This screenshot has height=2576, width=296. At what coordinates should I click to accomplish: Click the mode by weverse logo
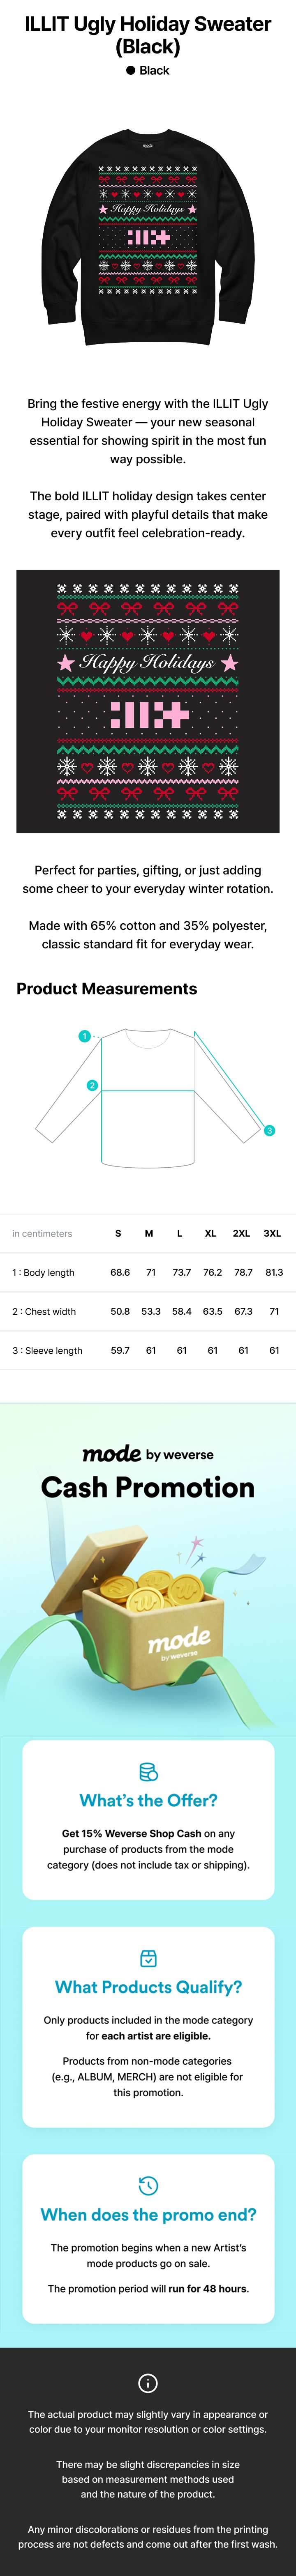pos(148,1454)
